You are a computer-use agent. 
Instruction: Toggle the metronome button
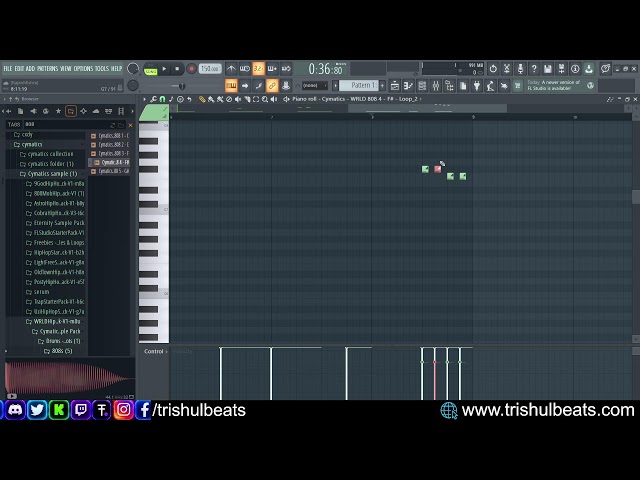(x=231, y=69)
